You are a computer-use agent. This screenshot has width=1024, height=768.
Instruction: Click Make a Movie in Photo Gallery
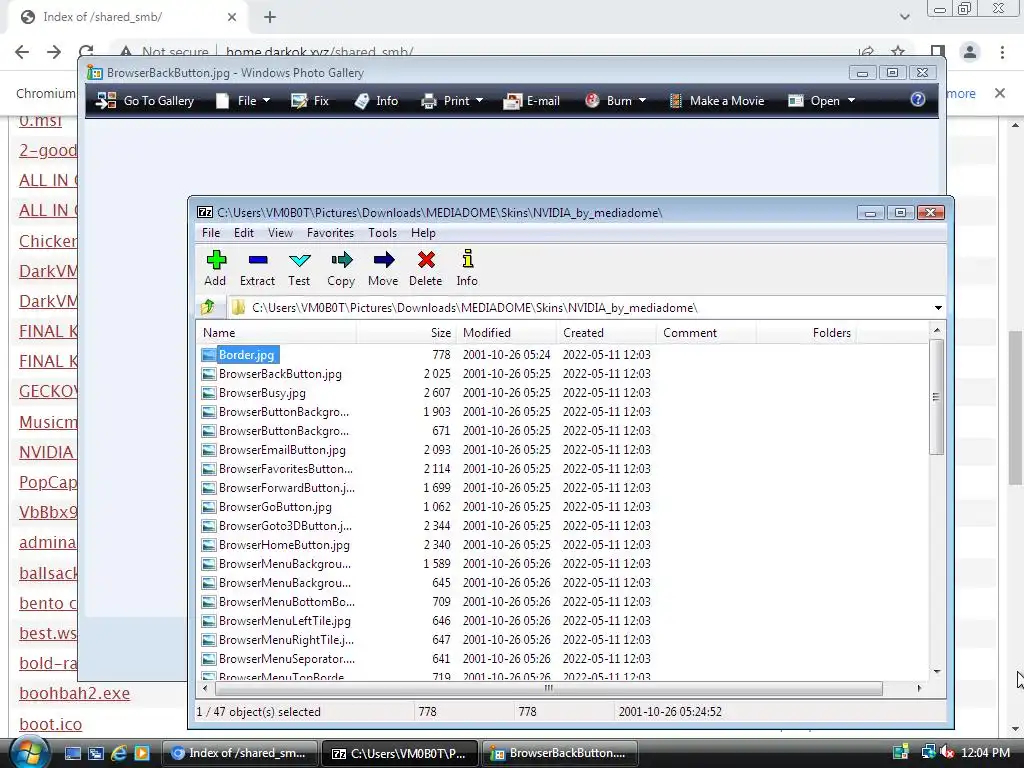pos(717,101)
